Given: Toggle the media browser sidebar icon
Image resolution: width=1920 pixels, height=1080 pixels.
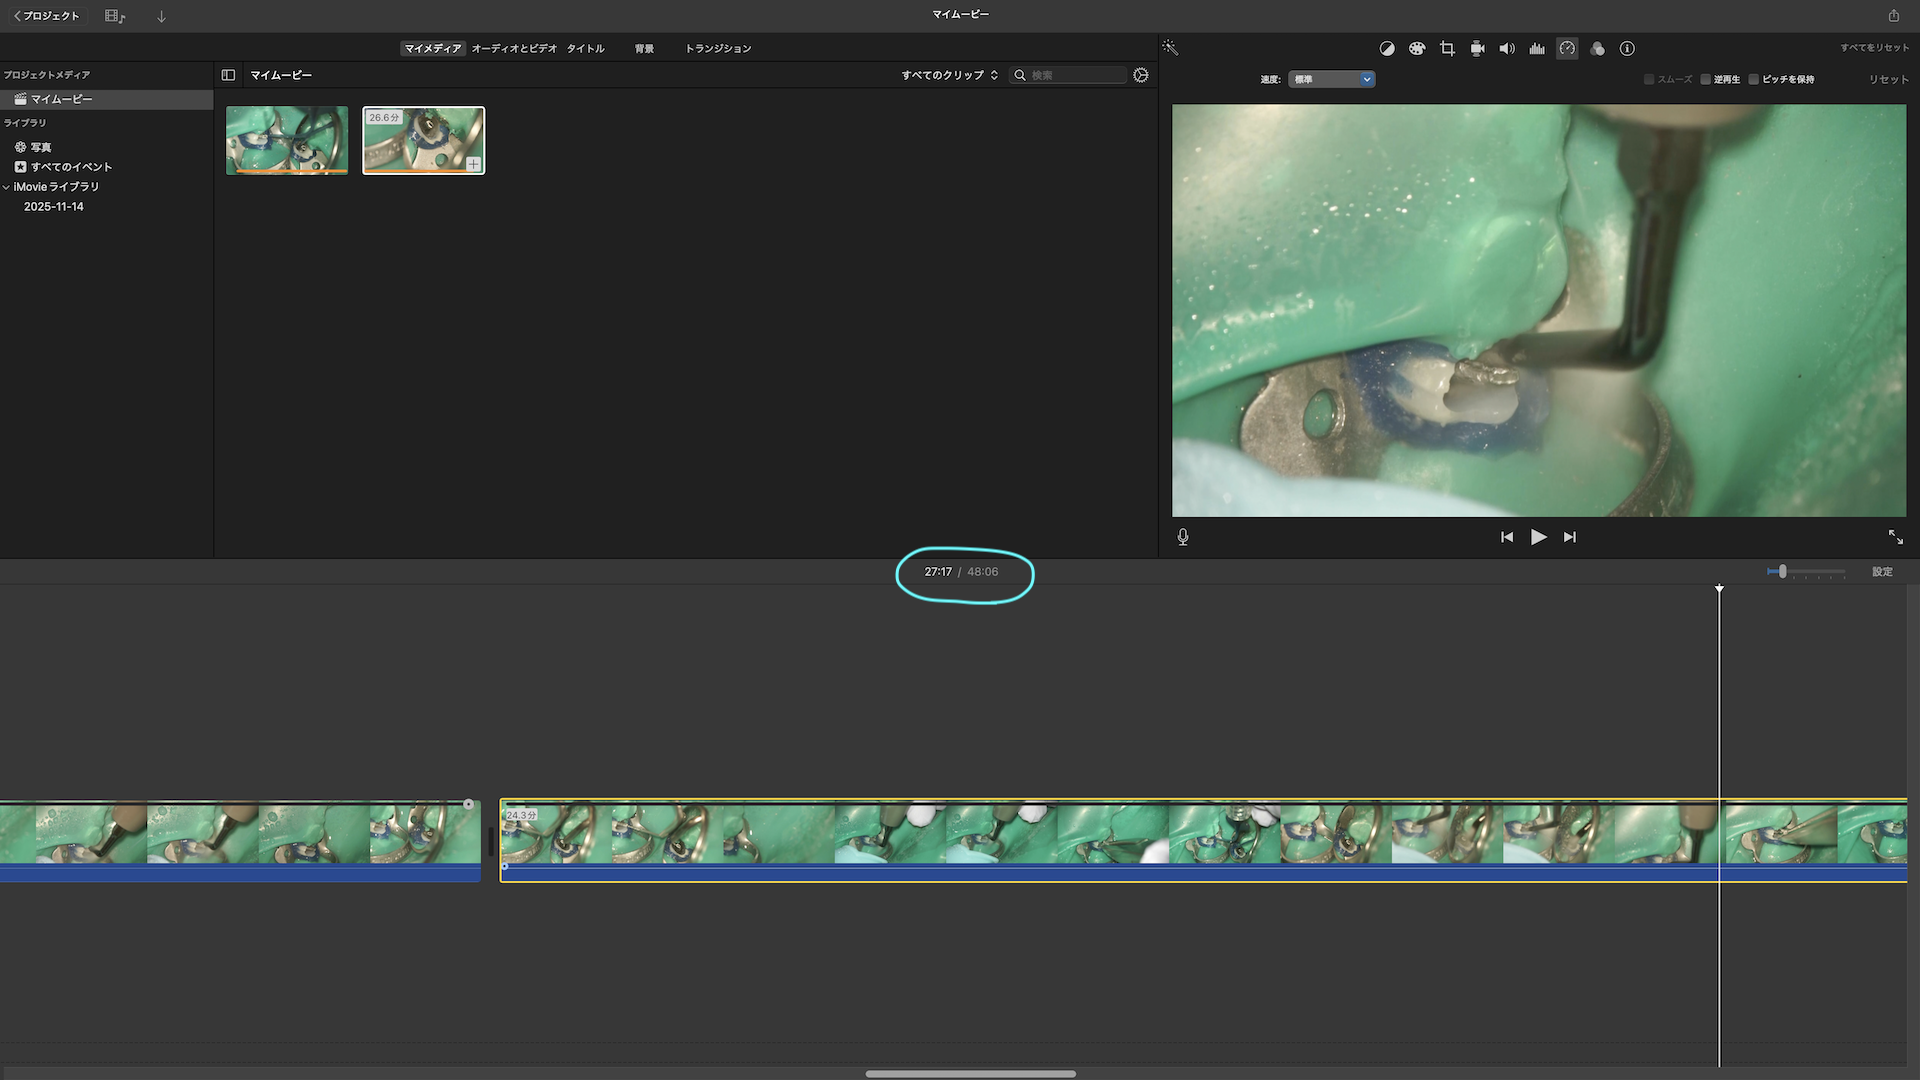Looking at the screenshot, I should [228, 75].
